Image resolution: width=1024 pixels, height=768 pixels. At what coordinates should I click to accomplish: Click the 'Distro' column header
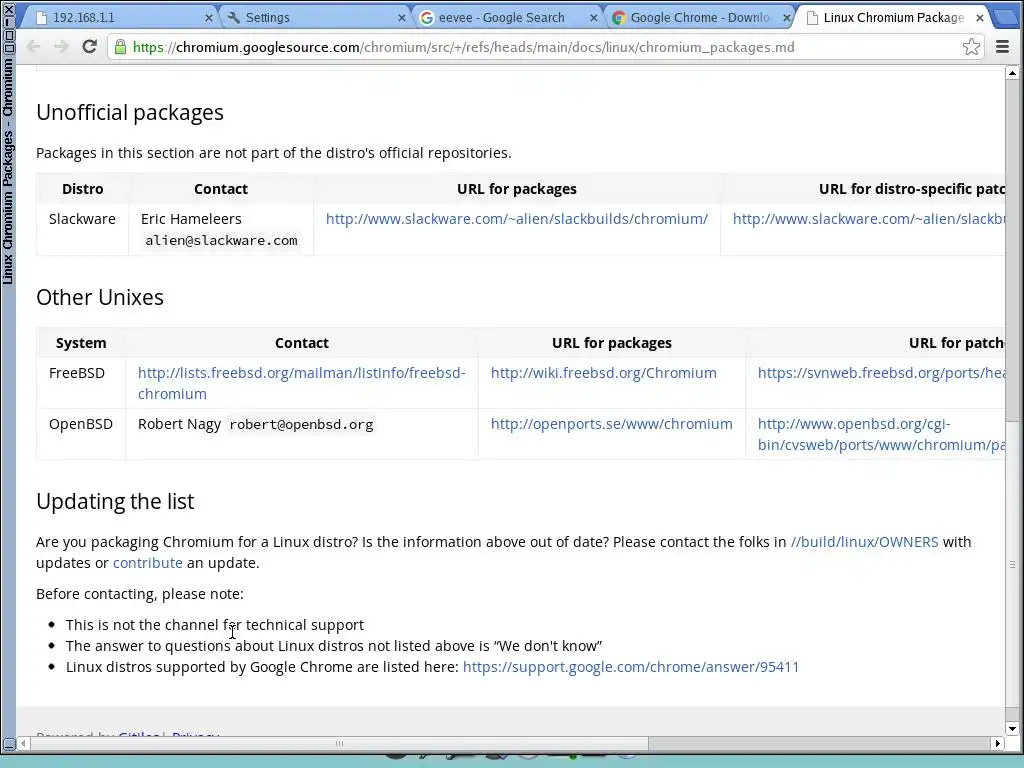coord(82,189)
